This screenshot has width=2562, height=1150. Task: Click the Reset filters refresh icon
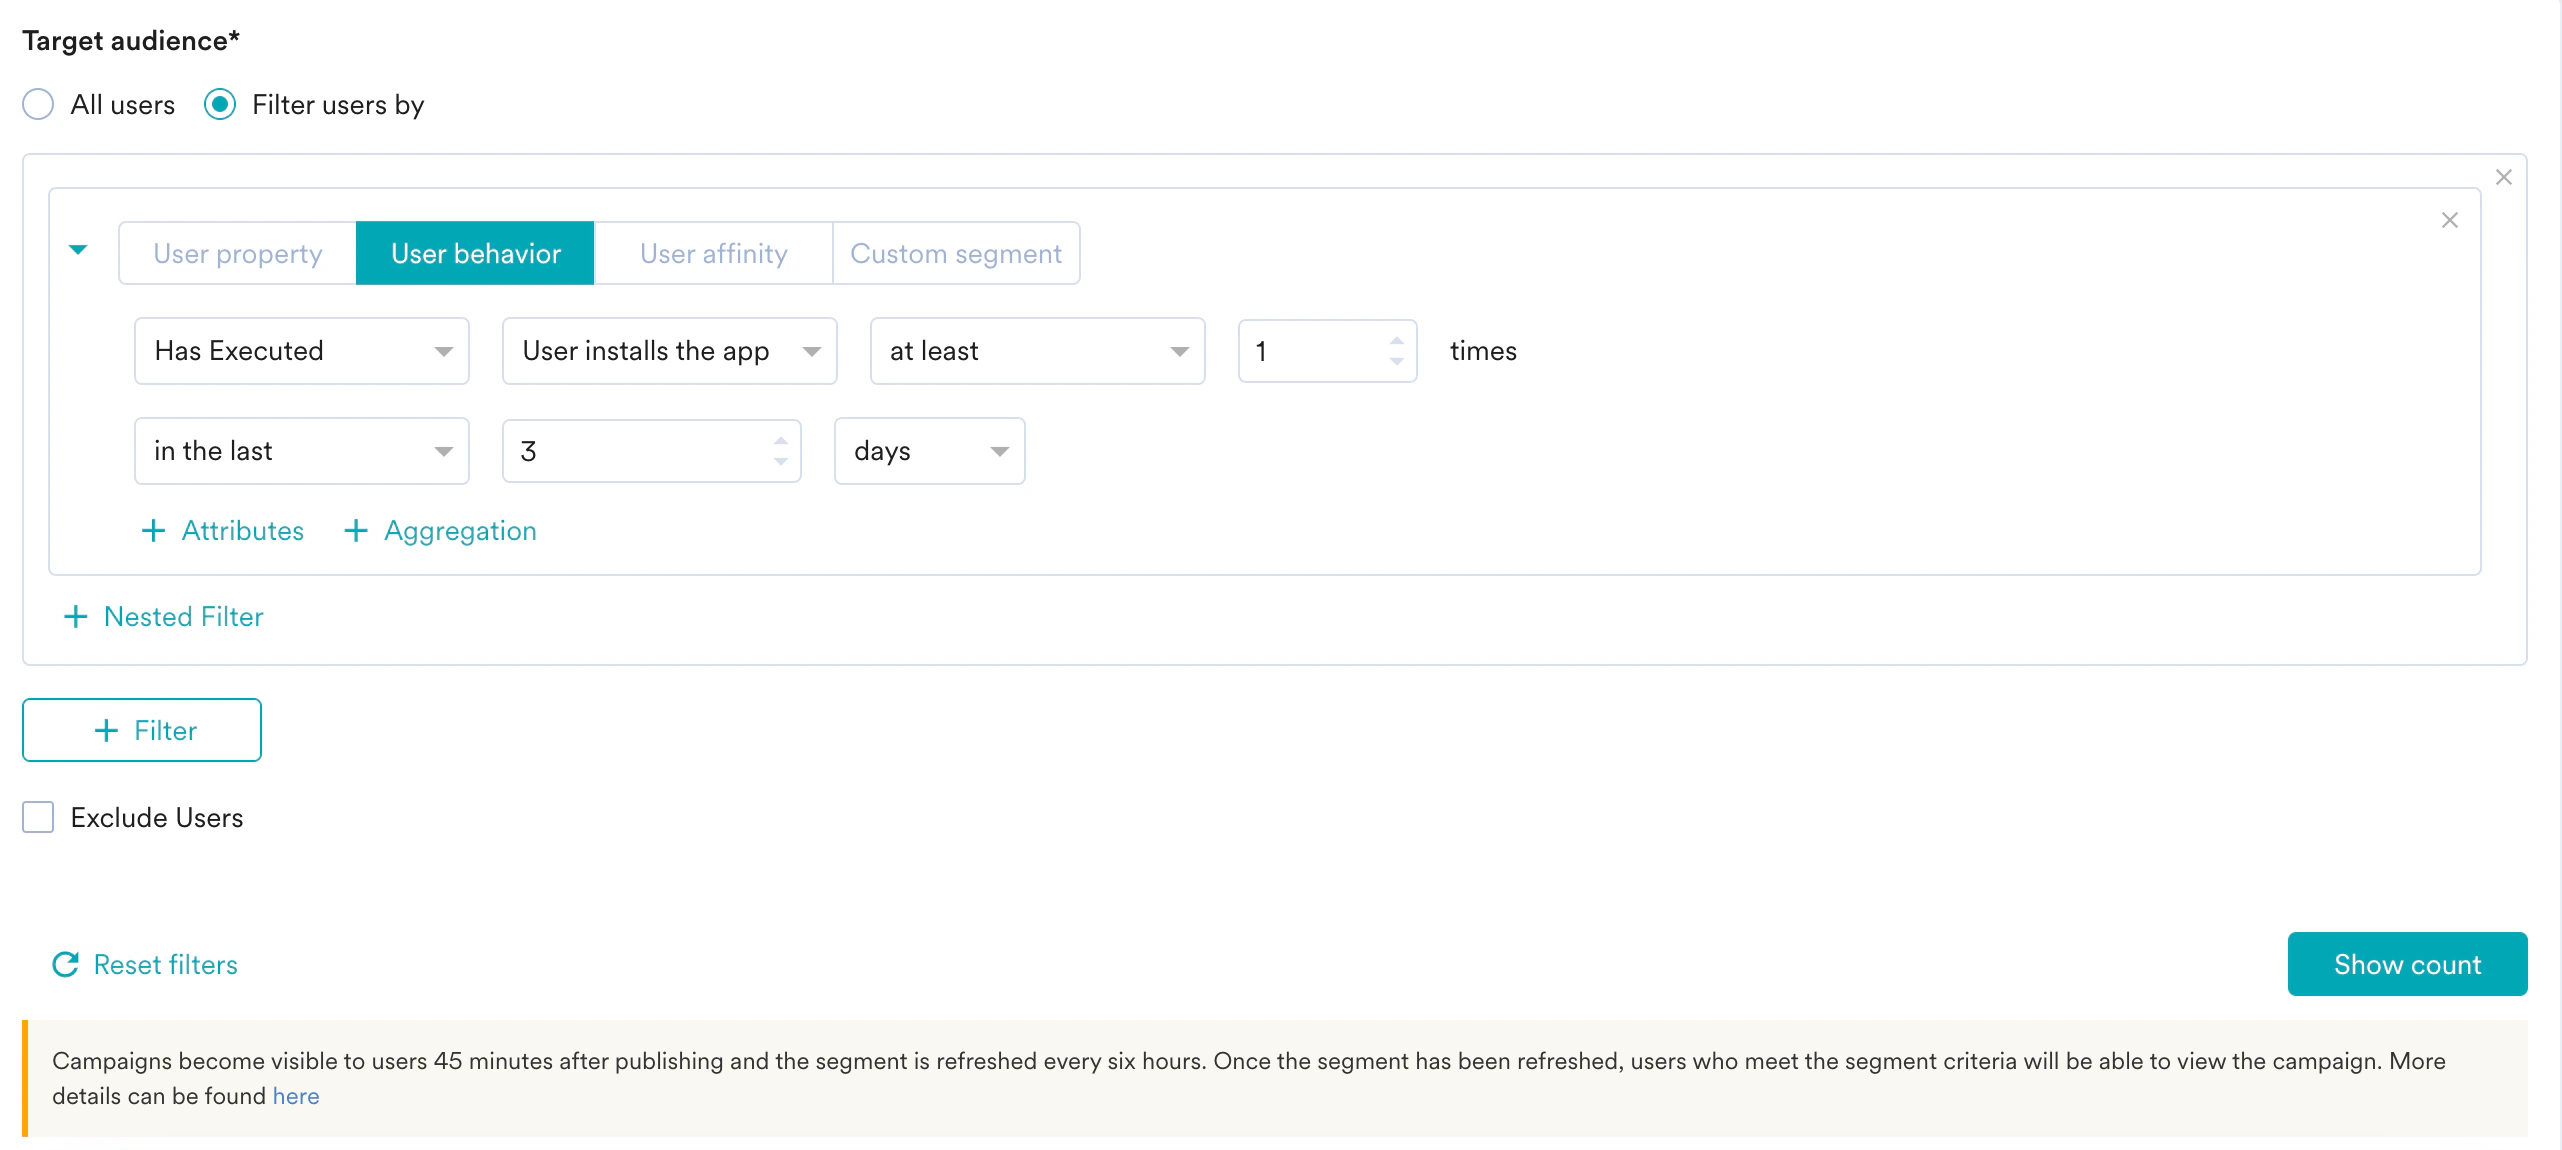(66, 964)
